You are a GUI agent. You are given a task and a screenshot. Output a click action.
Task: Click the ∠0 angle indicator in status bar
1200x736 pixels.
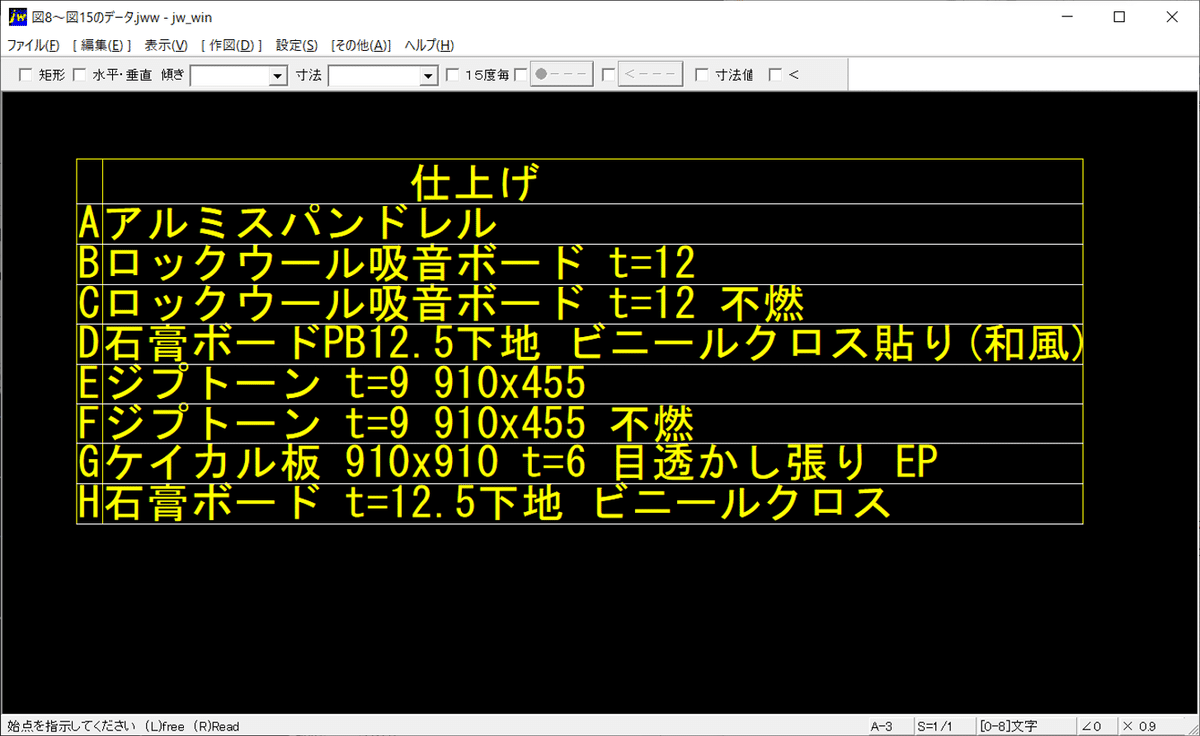[1094, 726]
